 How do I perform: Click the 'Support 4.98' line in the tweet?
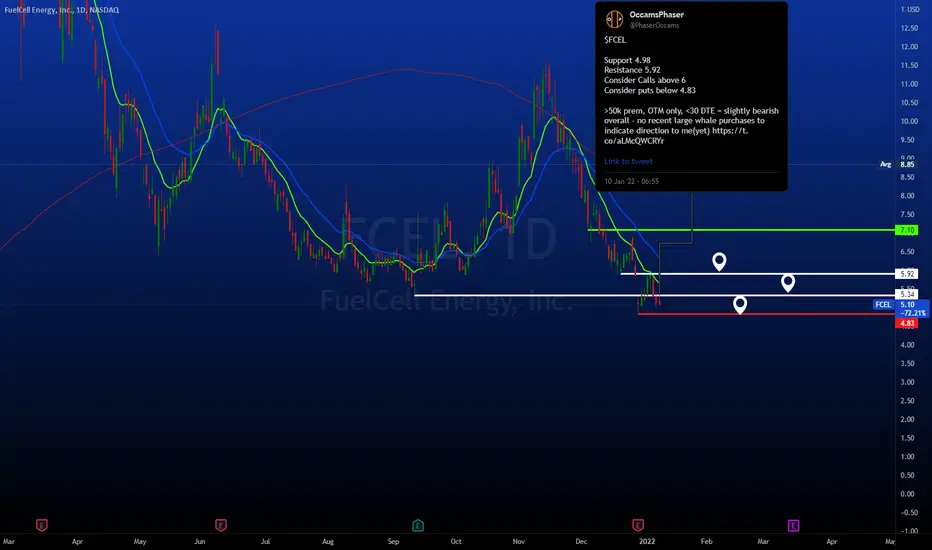point(627,60)
